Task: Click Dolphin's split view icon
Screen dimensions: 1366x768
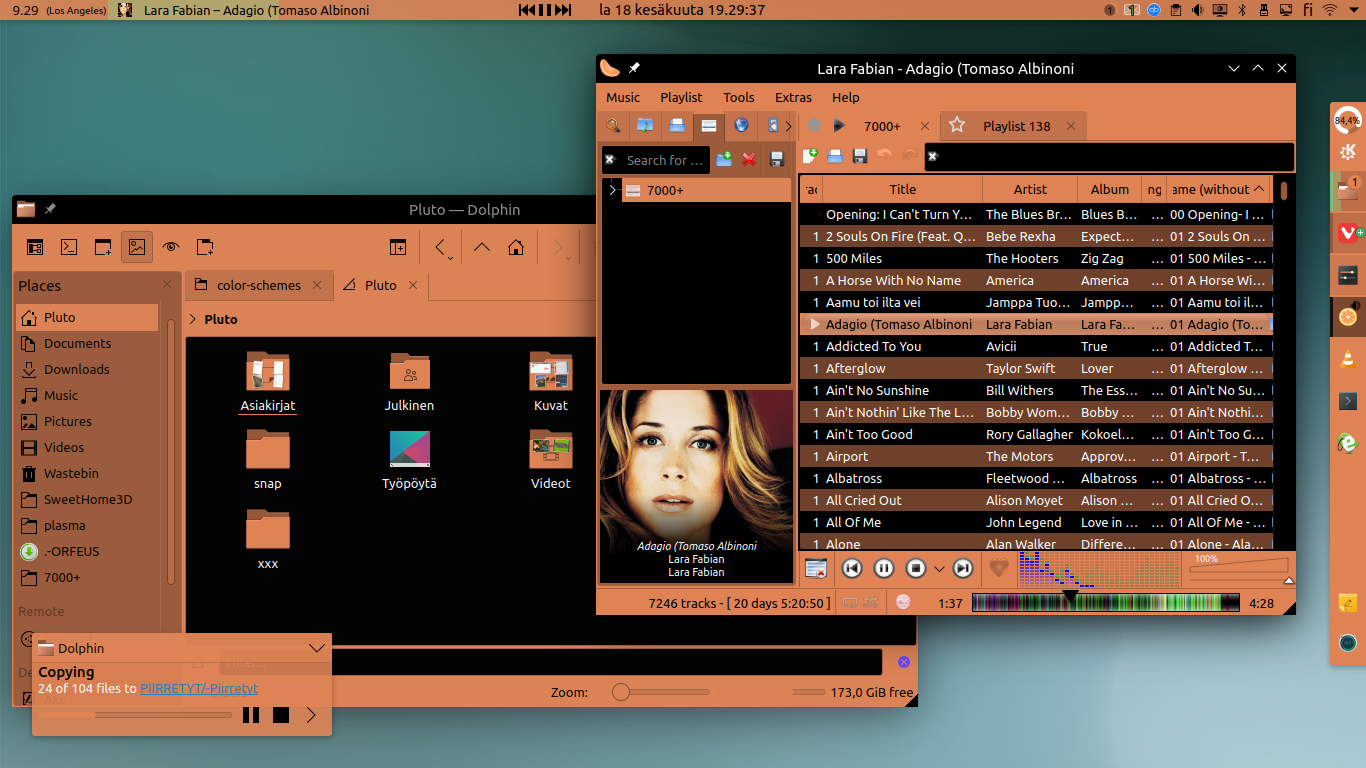Action: tap(398, 247)
